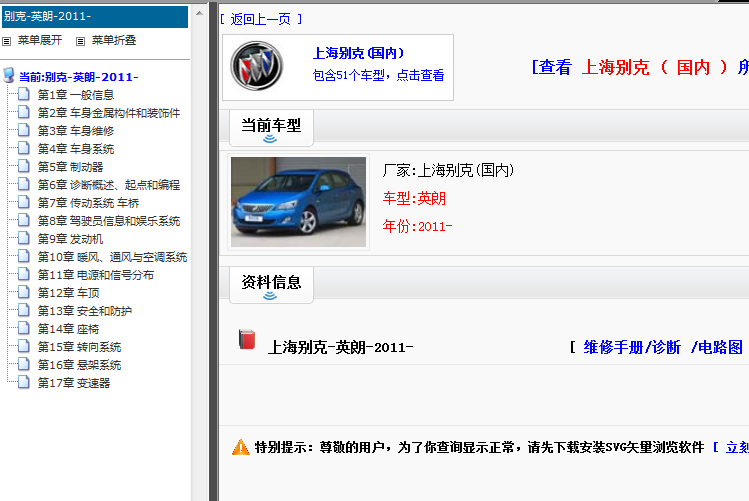
Task: Select 第3章 车身维修 in the tree
Action: (76, 131)
